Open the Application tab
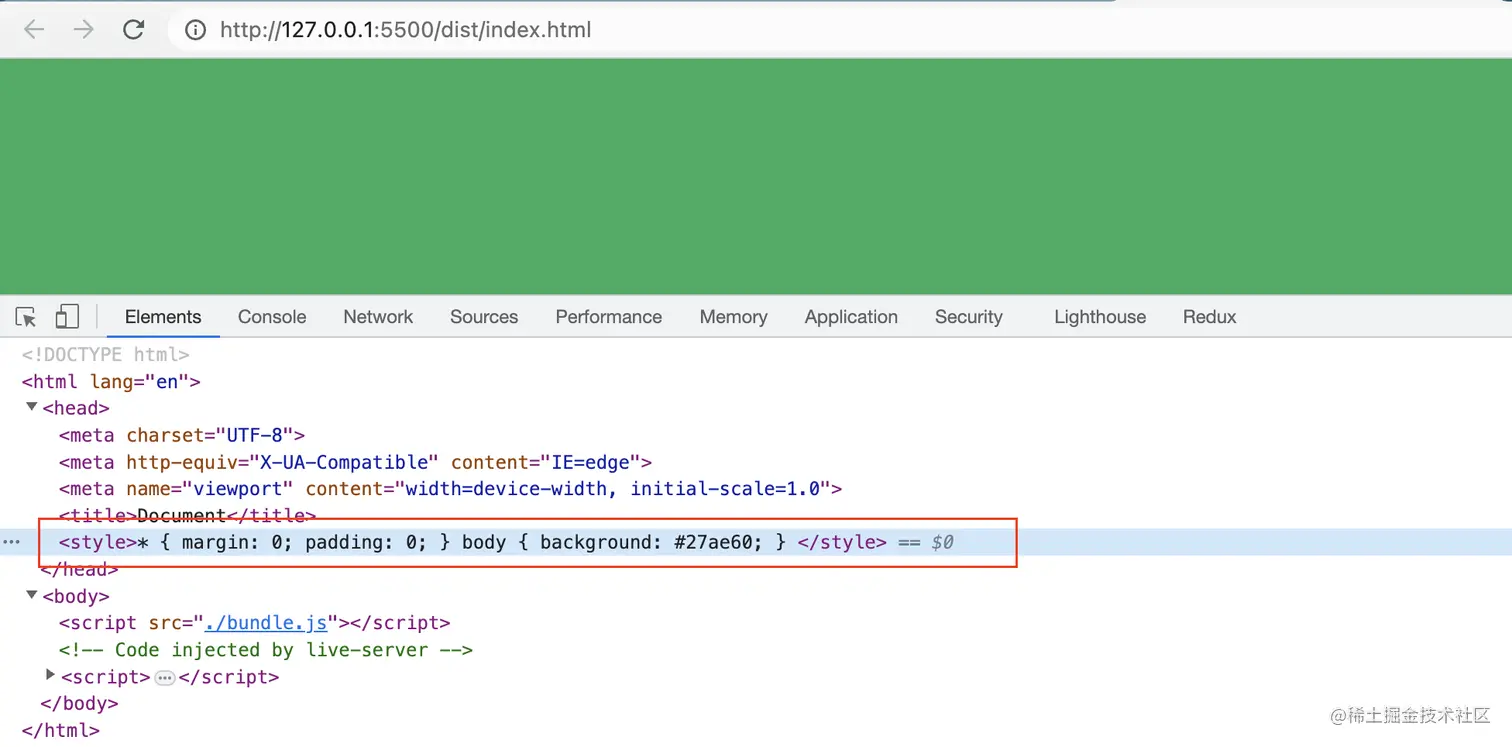1512x747 pixels. [x=851, y=317]
